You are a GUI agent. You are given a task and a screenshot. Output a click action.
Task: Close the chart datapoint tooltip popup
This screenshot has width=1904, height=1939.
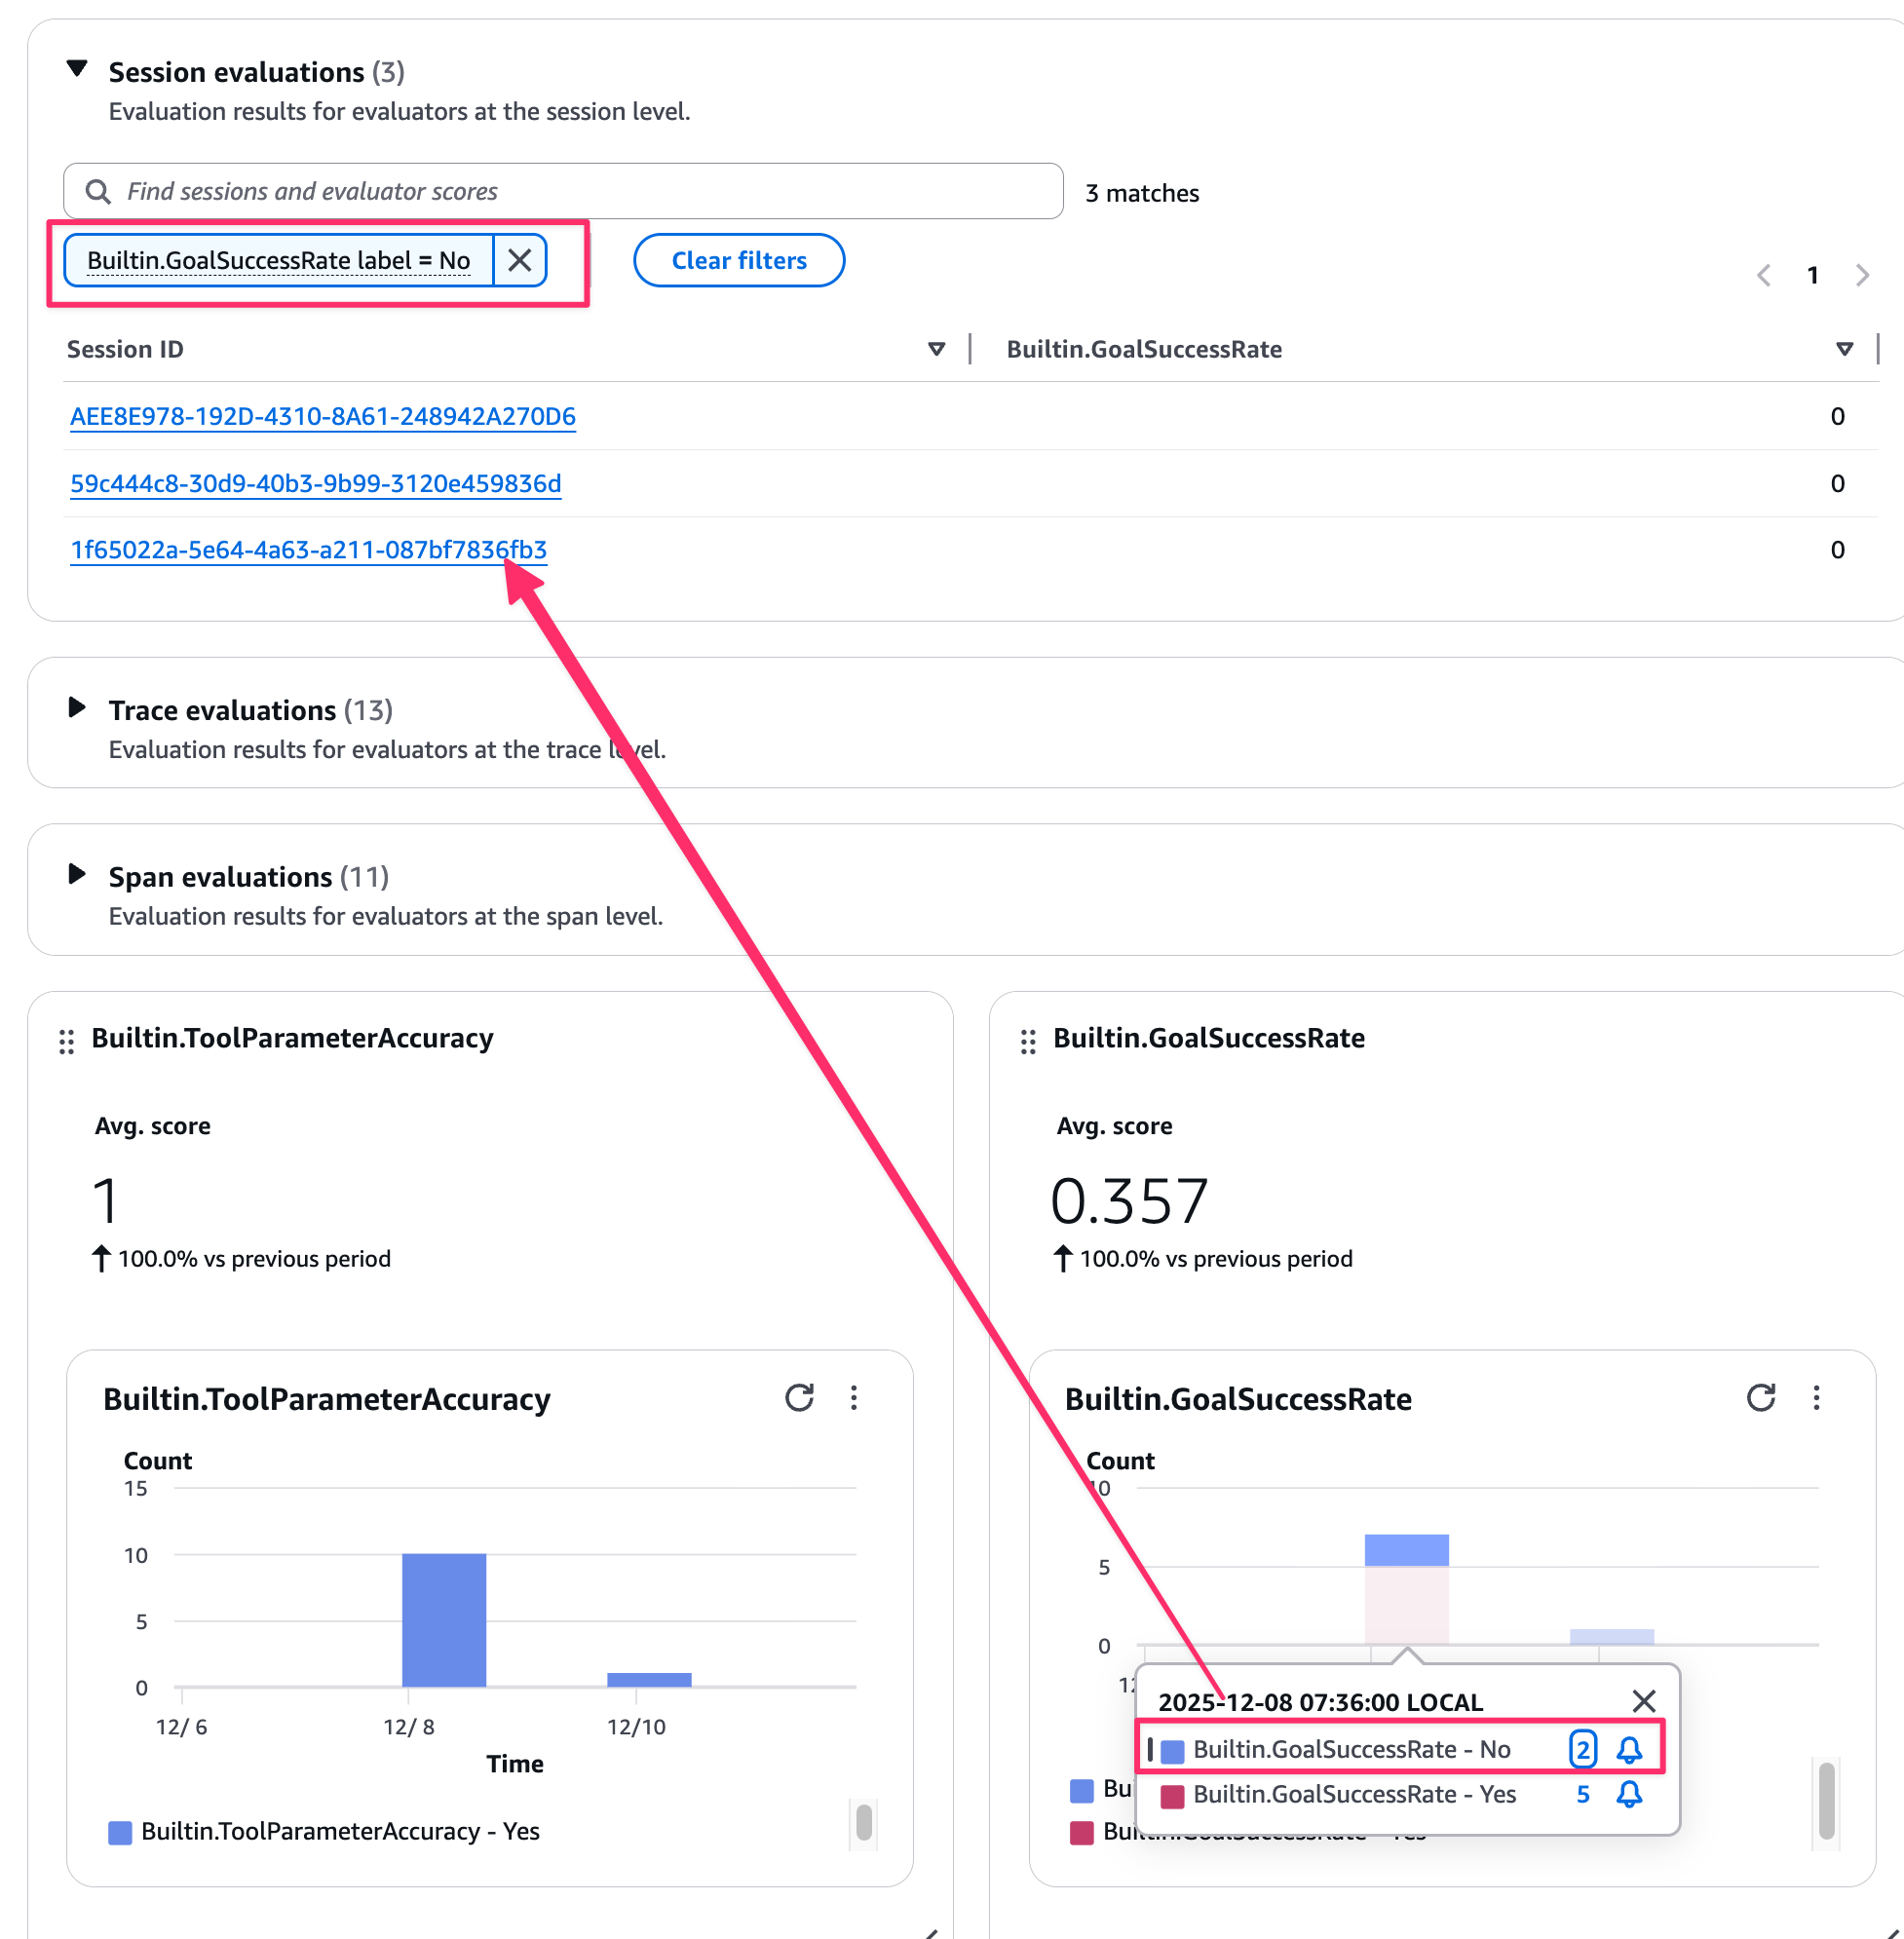click(1643, 1701)
